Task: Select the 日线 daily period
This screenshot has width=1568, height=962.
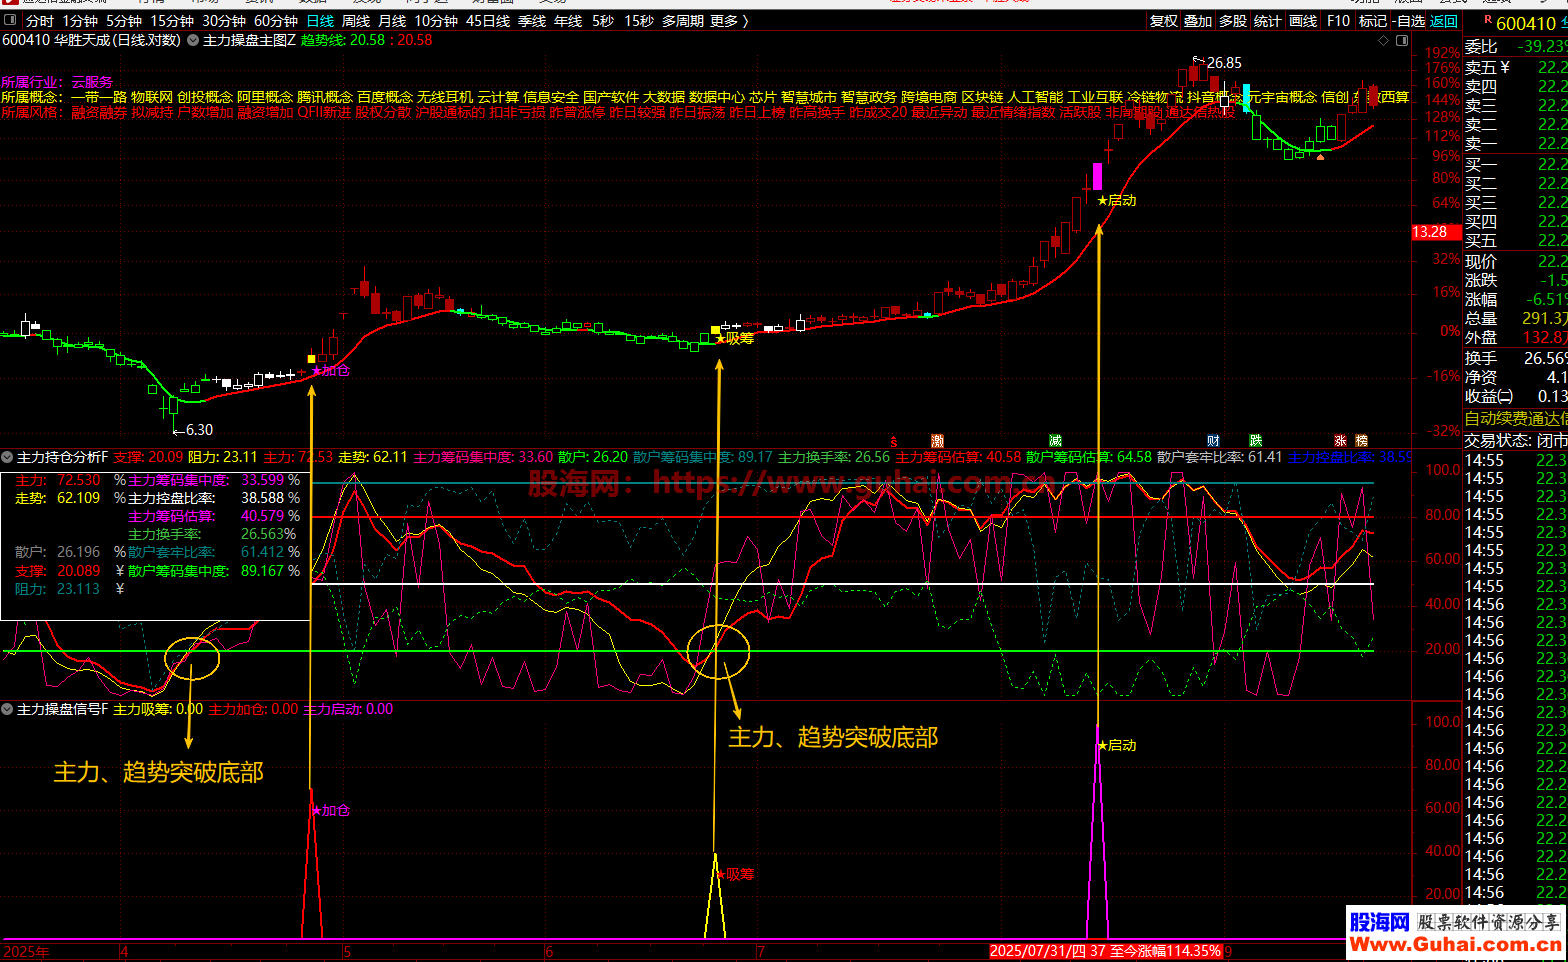Action: click(x=320, y=20)
